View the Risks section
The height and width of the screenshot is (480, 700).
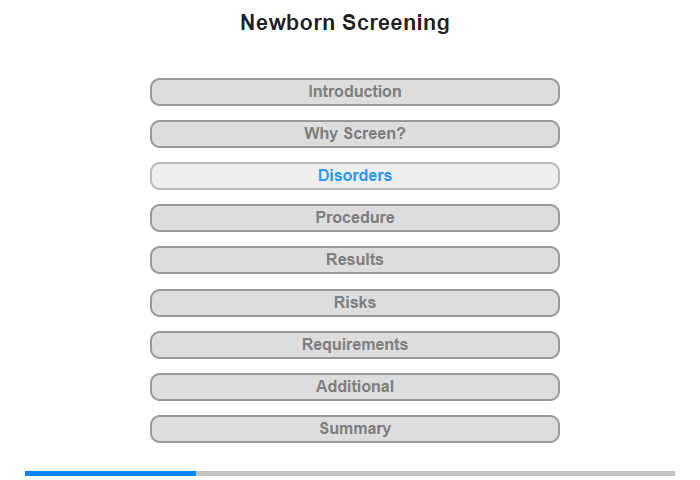click(355, 303)
